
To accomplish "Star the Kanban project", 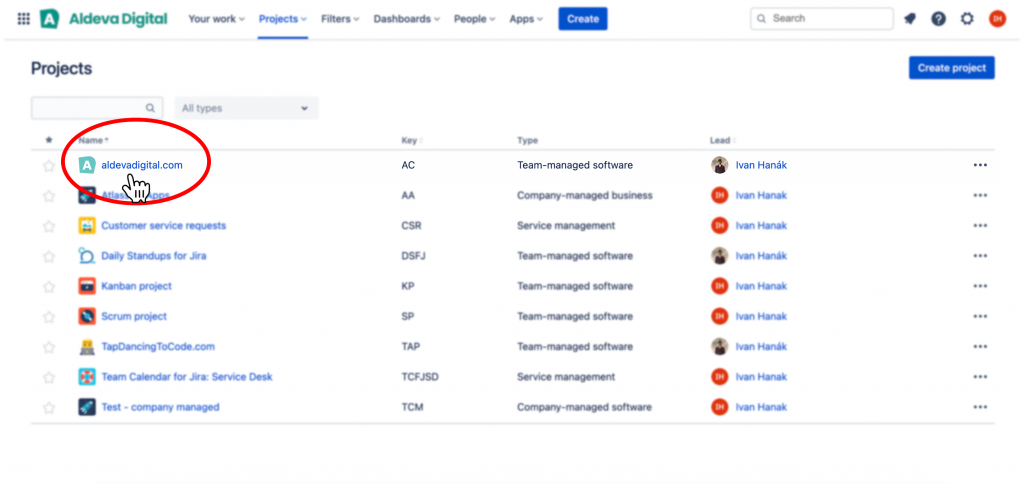I will (x=49, y=287).
